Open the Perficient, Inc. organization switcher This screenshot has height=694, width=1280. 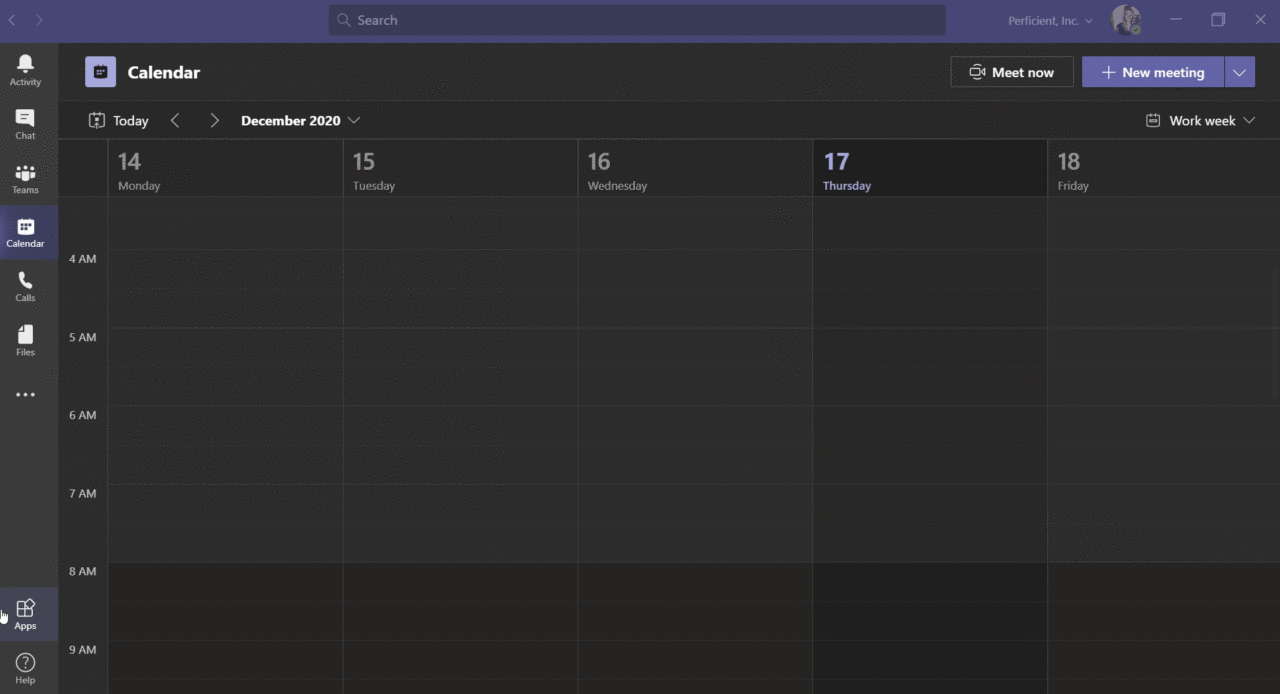tap(1050, 20)
